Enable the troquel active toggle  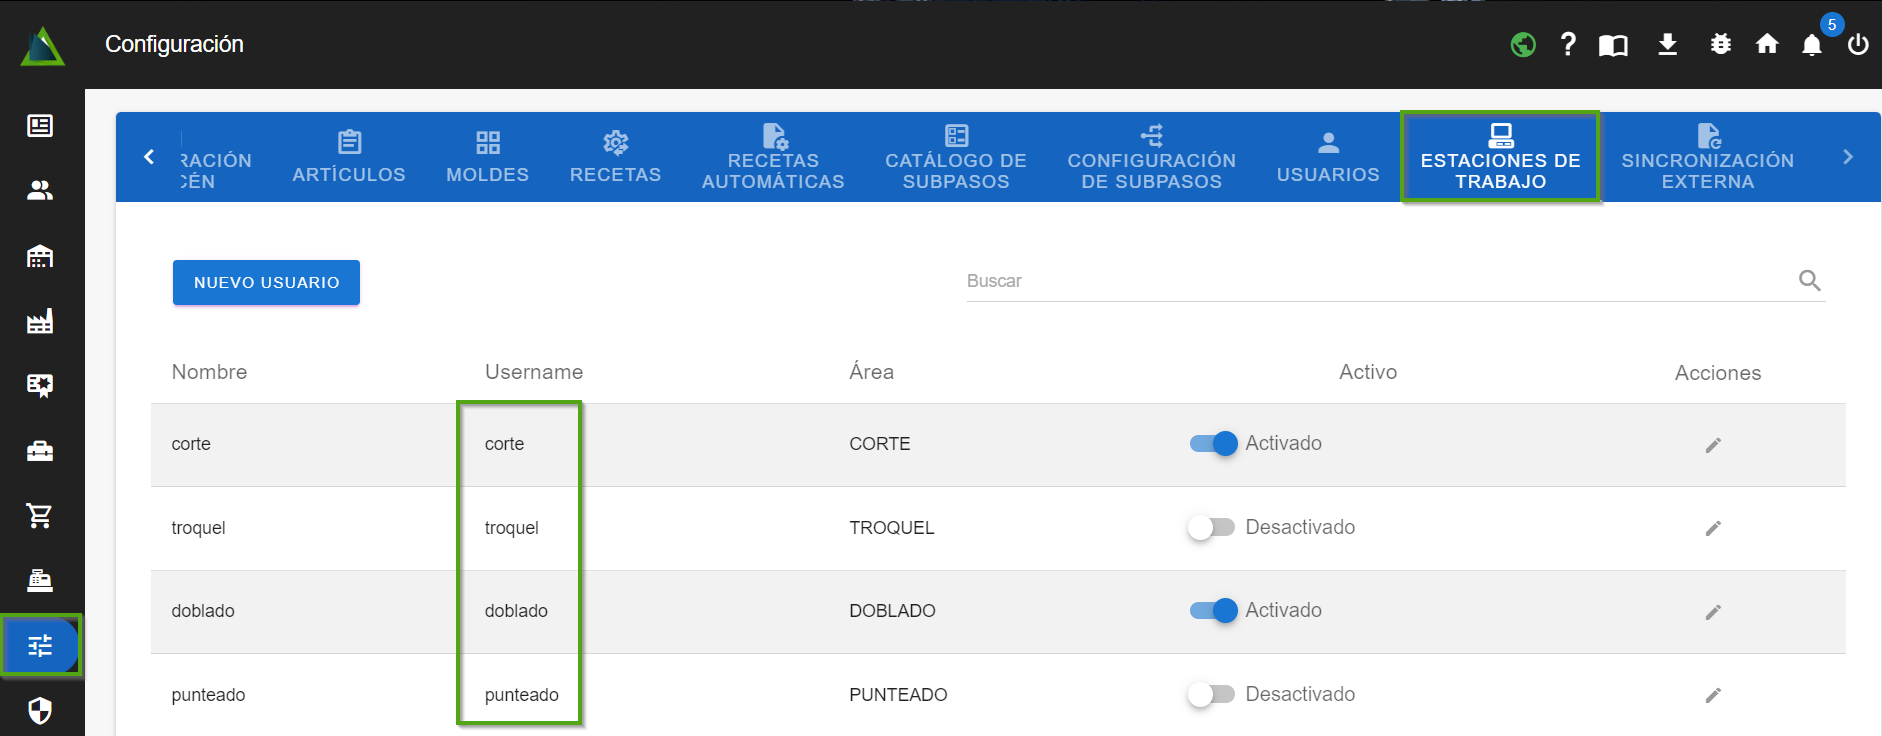(1211, 527)
